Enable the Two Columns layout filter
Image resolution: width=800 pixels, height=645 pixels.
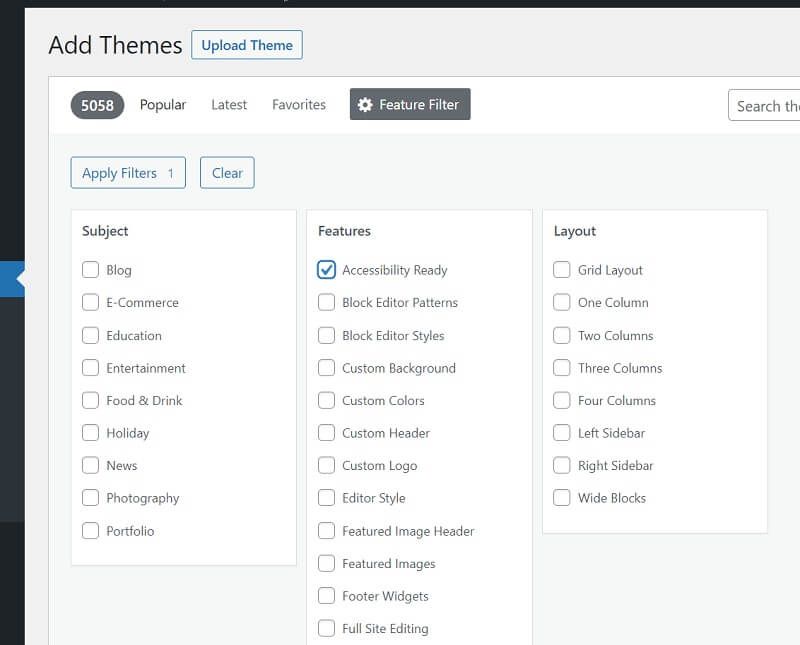[562, 335]
